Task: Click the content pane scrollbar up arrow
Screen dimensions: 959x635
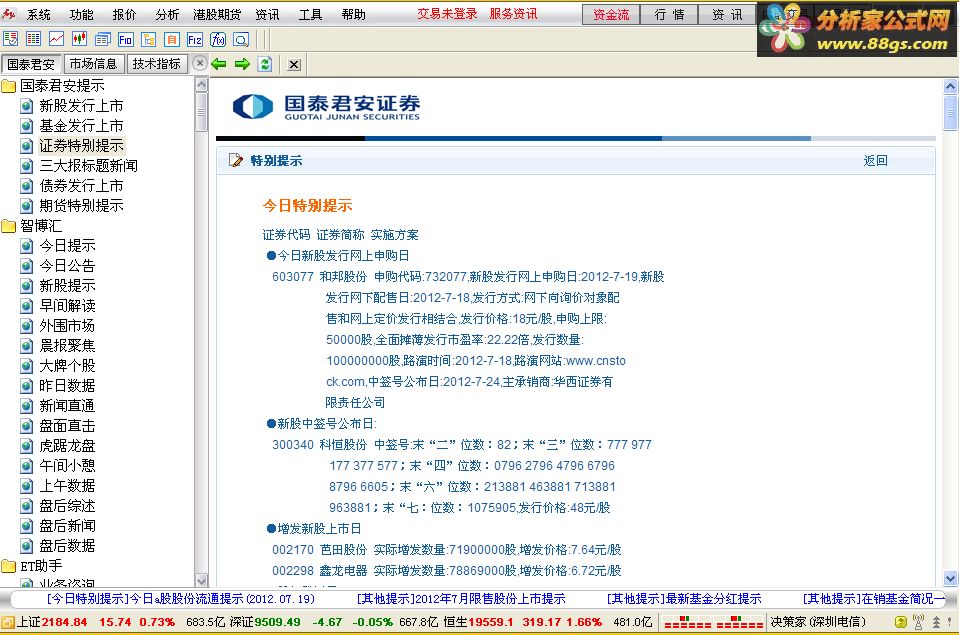Action: coord(950,86)
